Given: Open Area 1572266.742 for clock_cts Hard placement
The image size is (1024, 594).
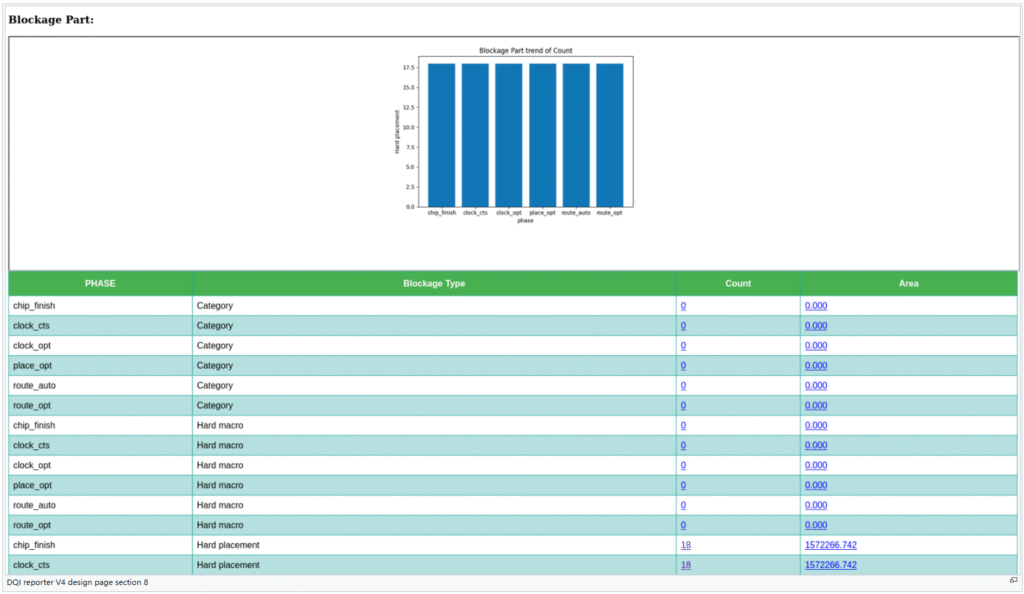Looking at the screenshot, I should pyautogui.click(x=830, y=565).
